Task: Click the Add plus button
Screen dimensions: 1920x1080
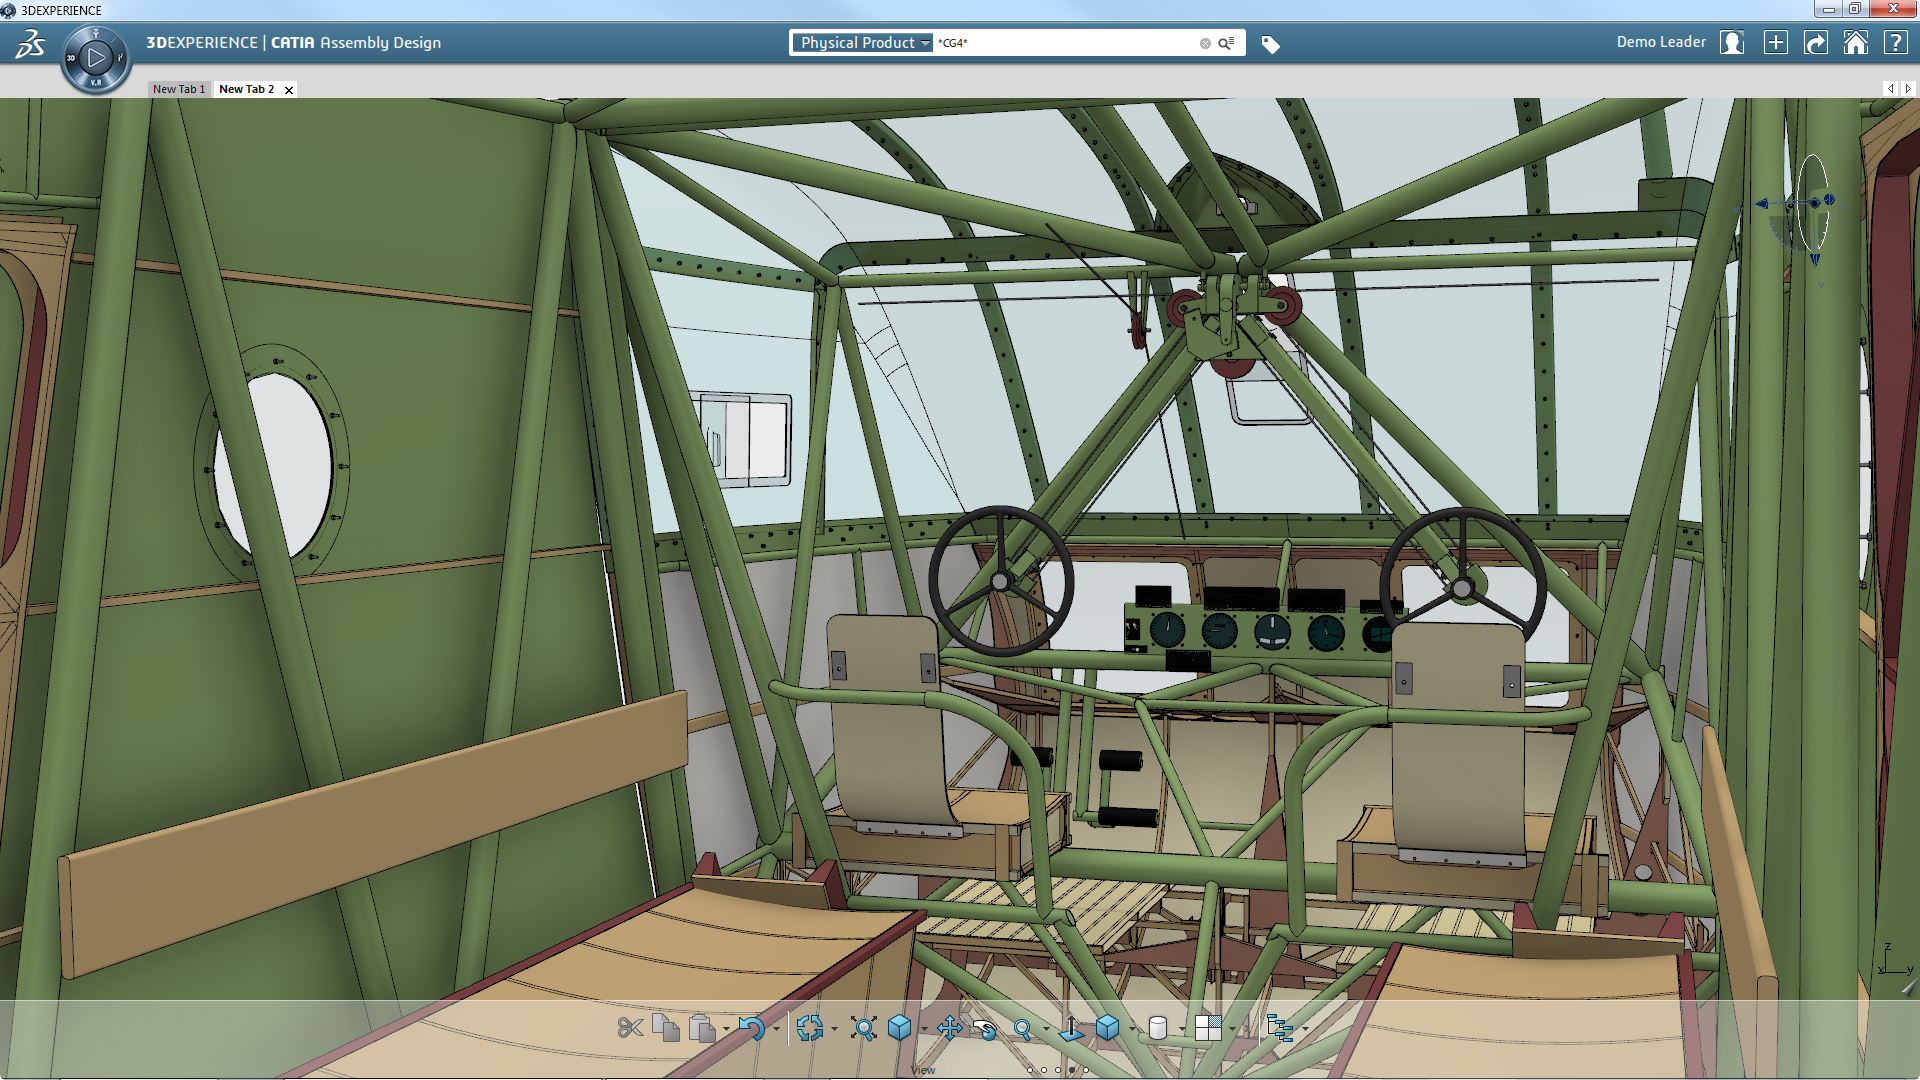Action: 1775,43
